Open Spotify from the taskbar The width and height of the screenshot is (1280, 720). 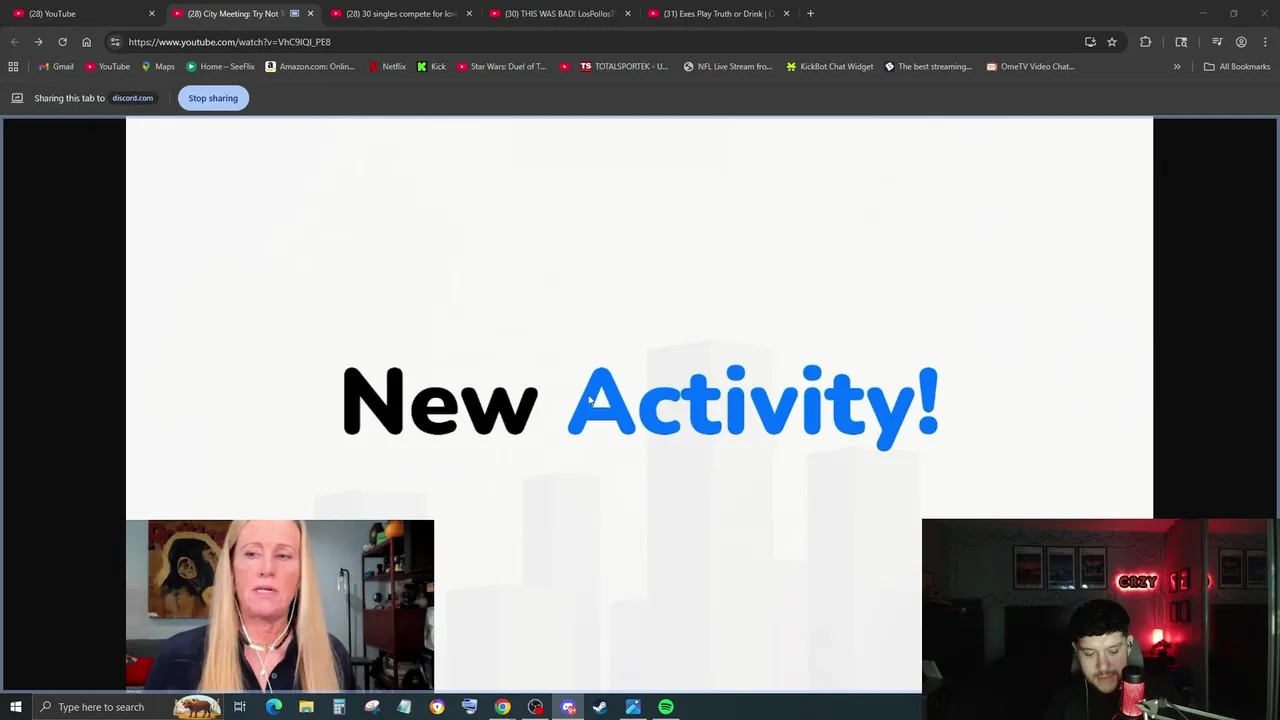point(666,707)
